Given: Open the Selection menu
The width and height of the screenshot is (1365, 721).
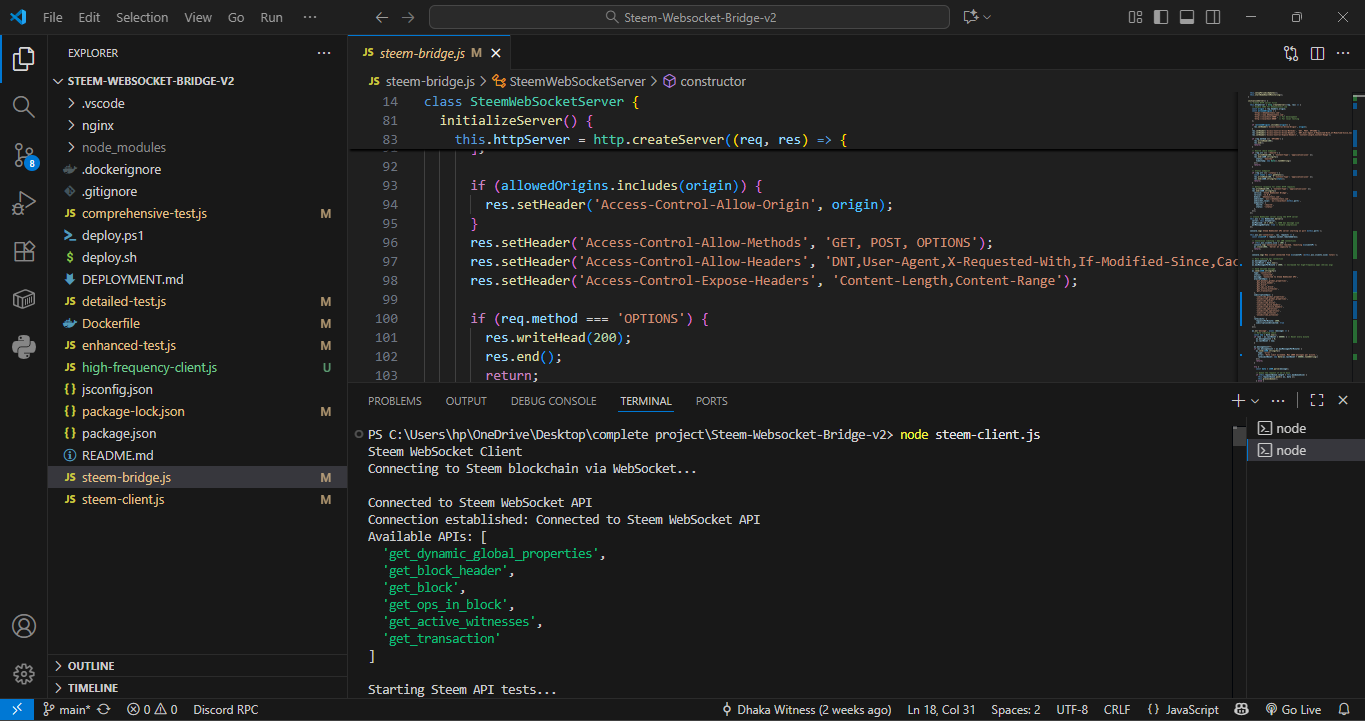Looking at the screenshot, I should coord(142,17).
